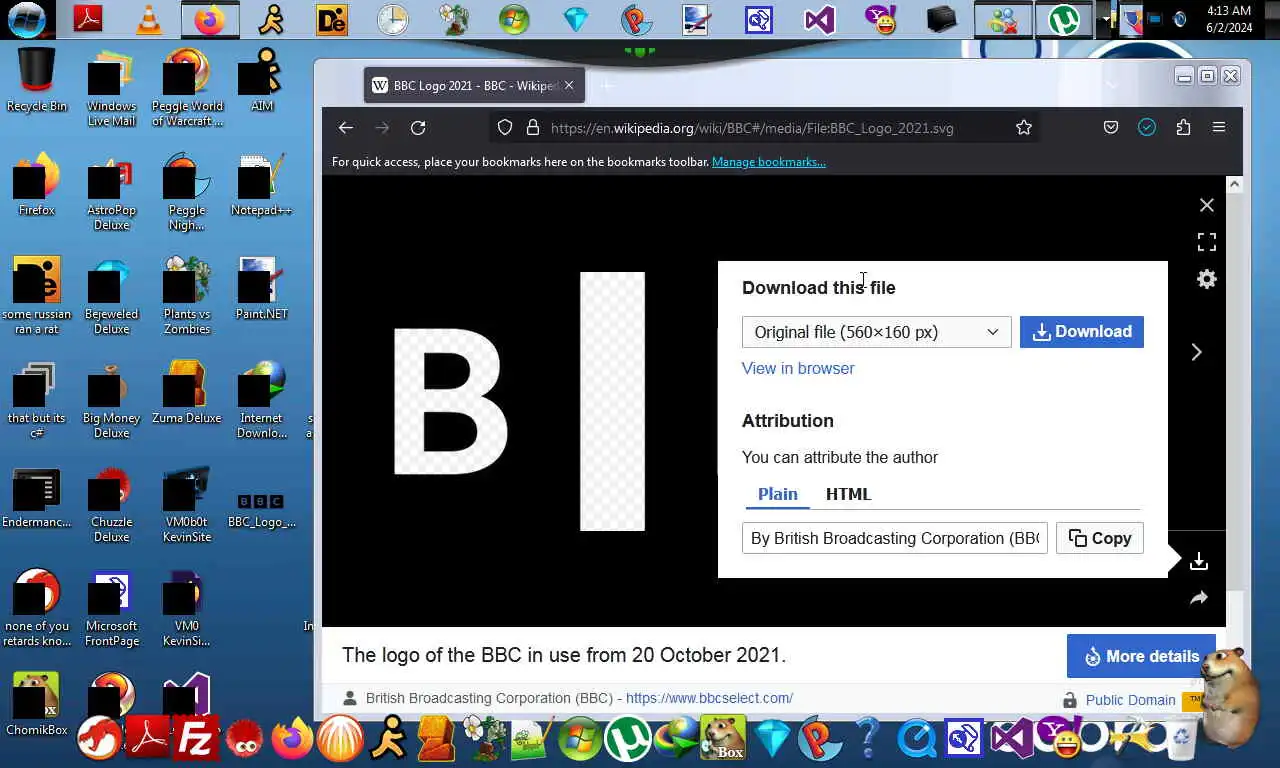Viewport: 1280px width, 768px height.
Task: Select Microsoft FrontPage desktop shortcut
Action: (111, 608)
